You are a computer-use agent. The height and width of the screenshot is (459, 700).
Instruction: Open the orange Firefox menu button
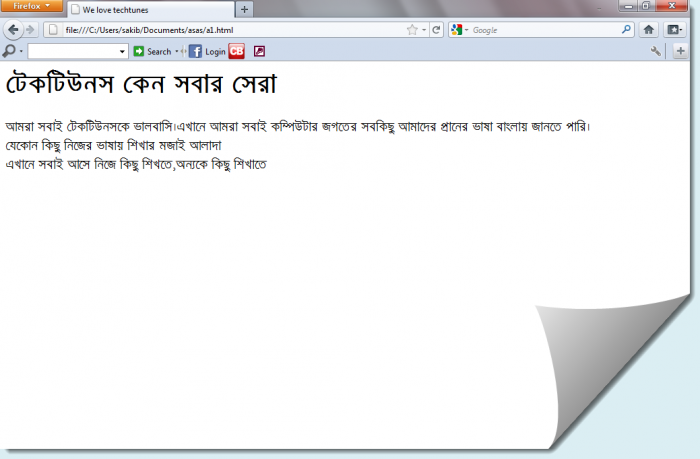(31, 6)
